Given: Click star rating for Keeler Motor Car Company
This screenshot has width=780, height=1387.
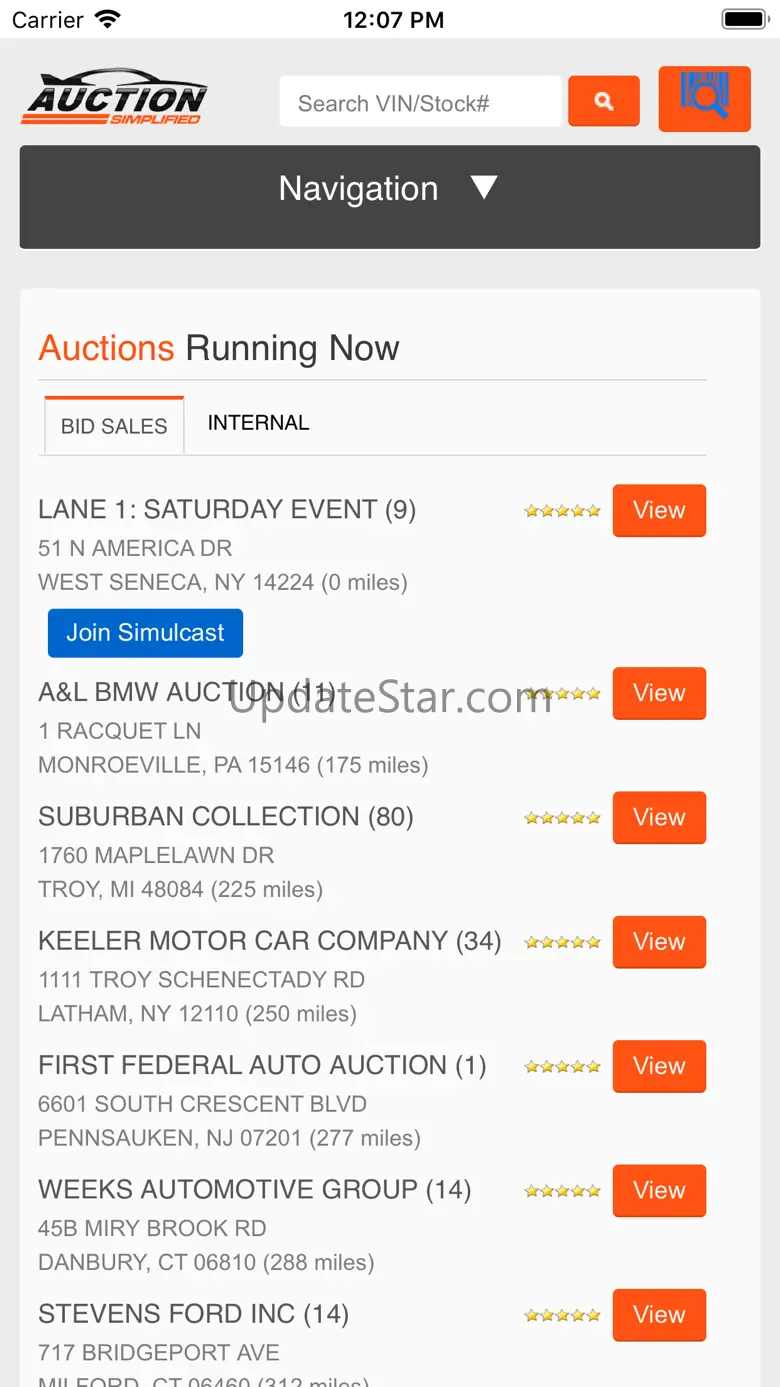Looking at the screenshot, I should tap(562, 942).
